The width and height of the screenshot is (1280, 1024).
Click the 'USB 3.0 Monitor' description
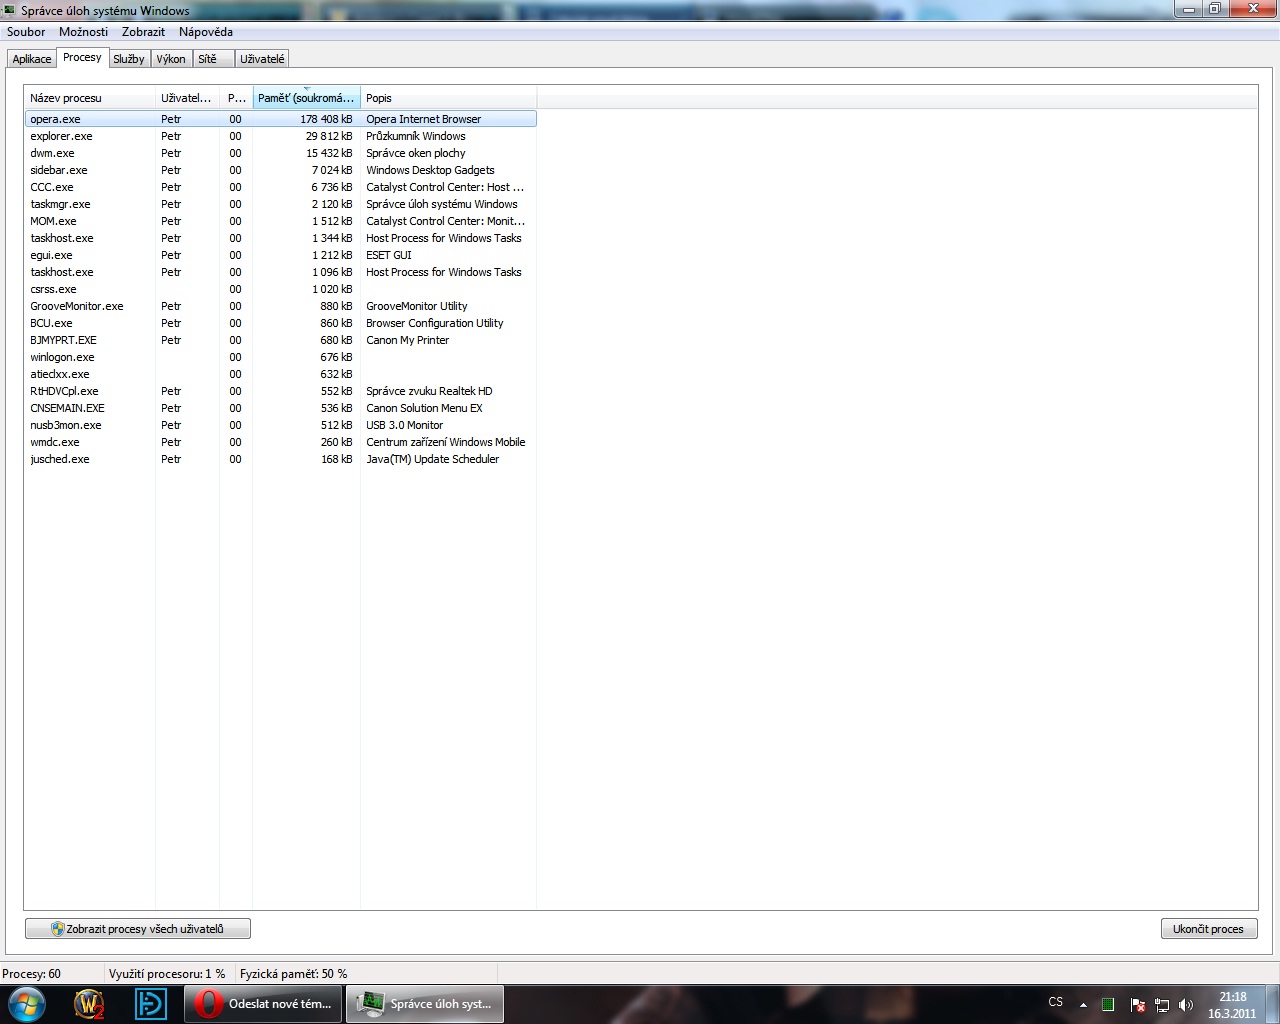404,425
